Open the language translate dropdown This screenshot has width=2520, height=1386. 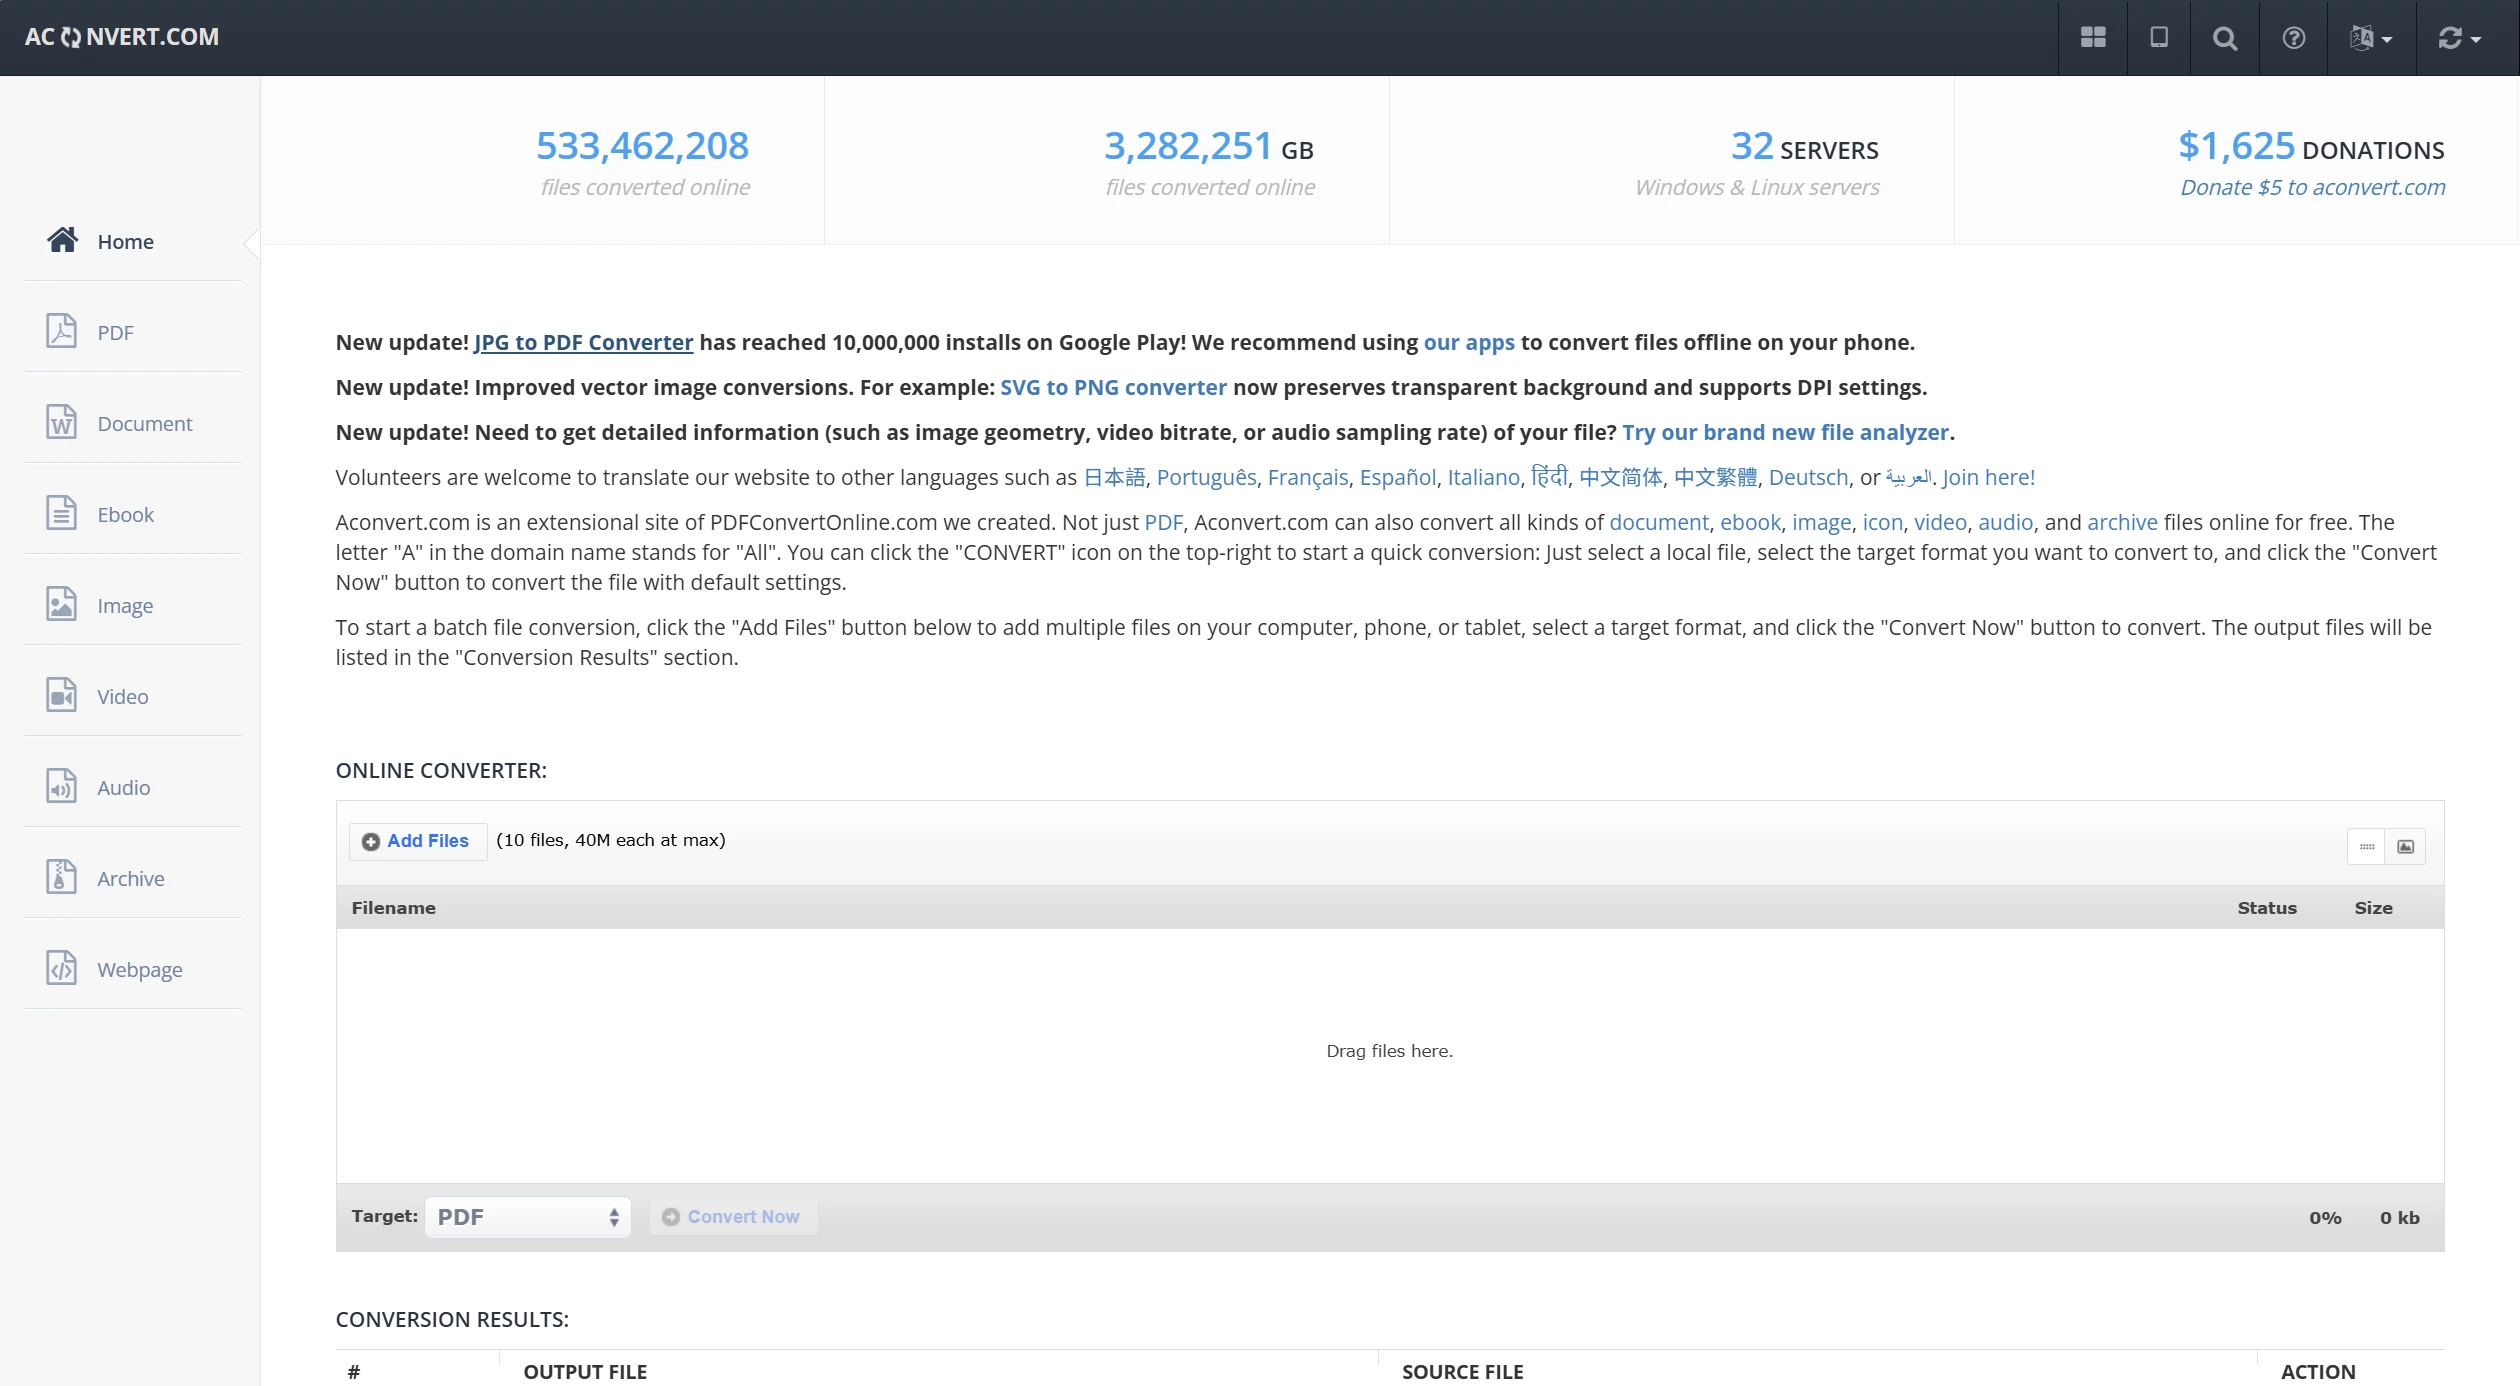[2371, 38]
